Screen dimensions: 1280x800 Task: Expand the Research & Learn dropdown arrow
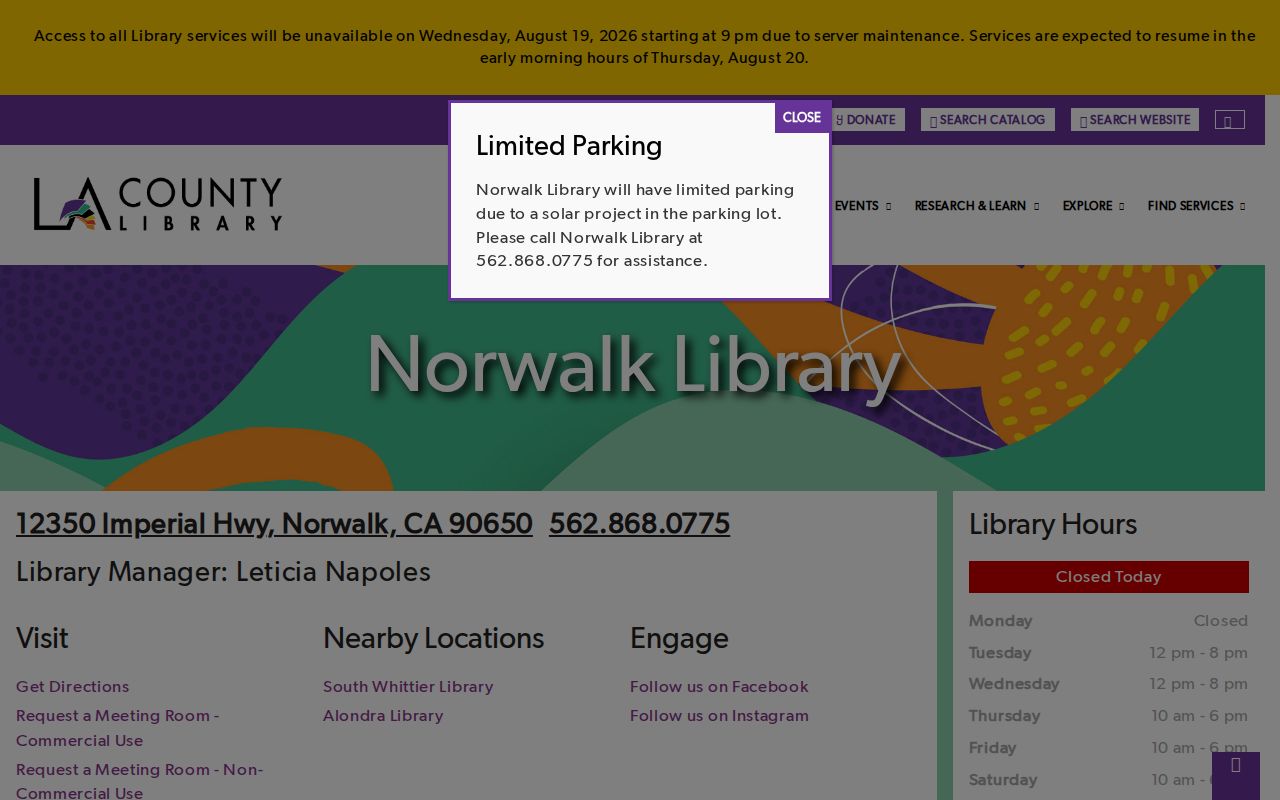(1036, 207)
